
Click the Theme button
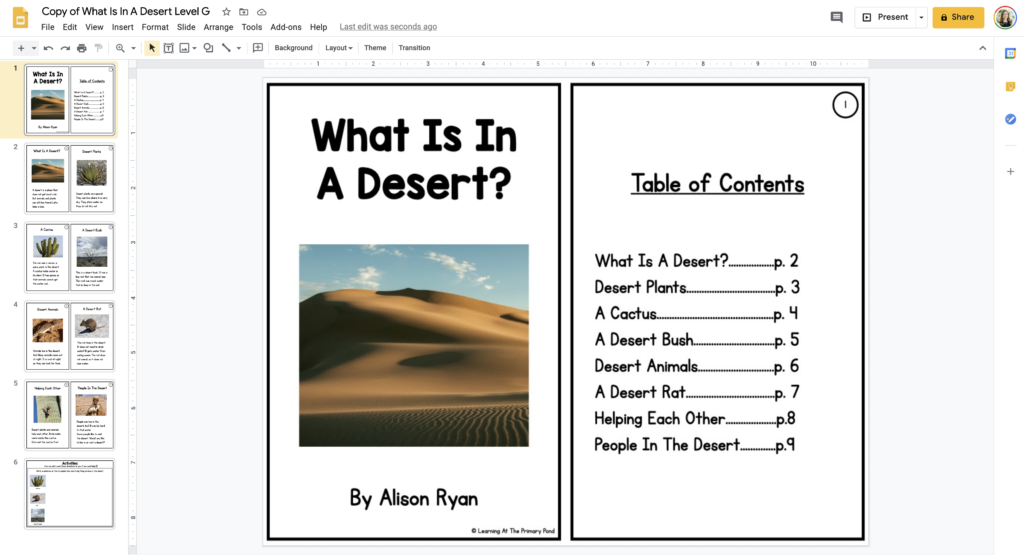pos(375,48)
